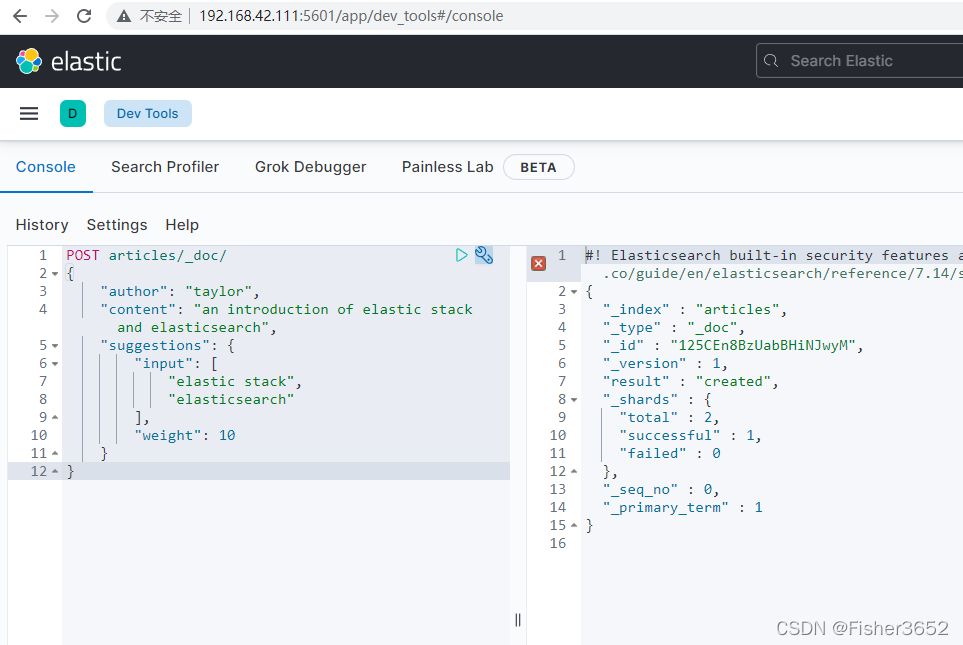Click the "_type" : "_doc" line
Viewport: 963px width, 645px height.
click(674, 327)
